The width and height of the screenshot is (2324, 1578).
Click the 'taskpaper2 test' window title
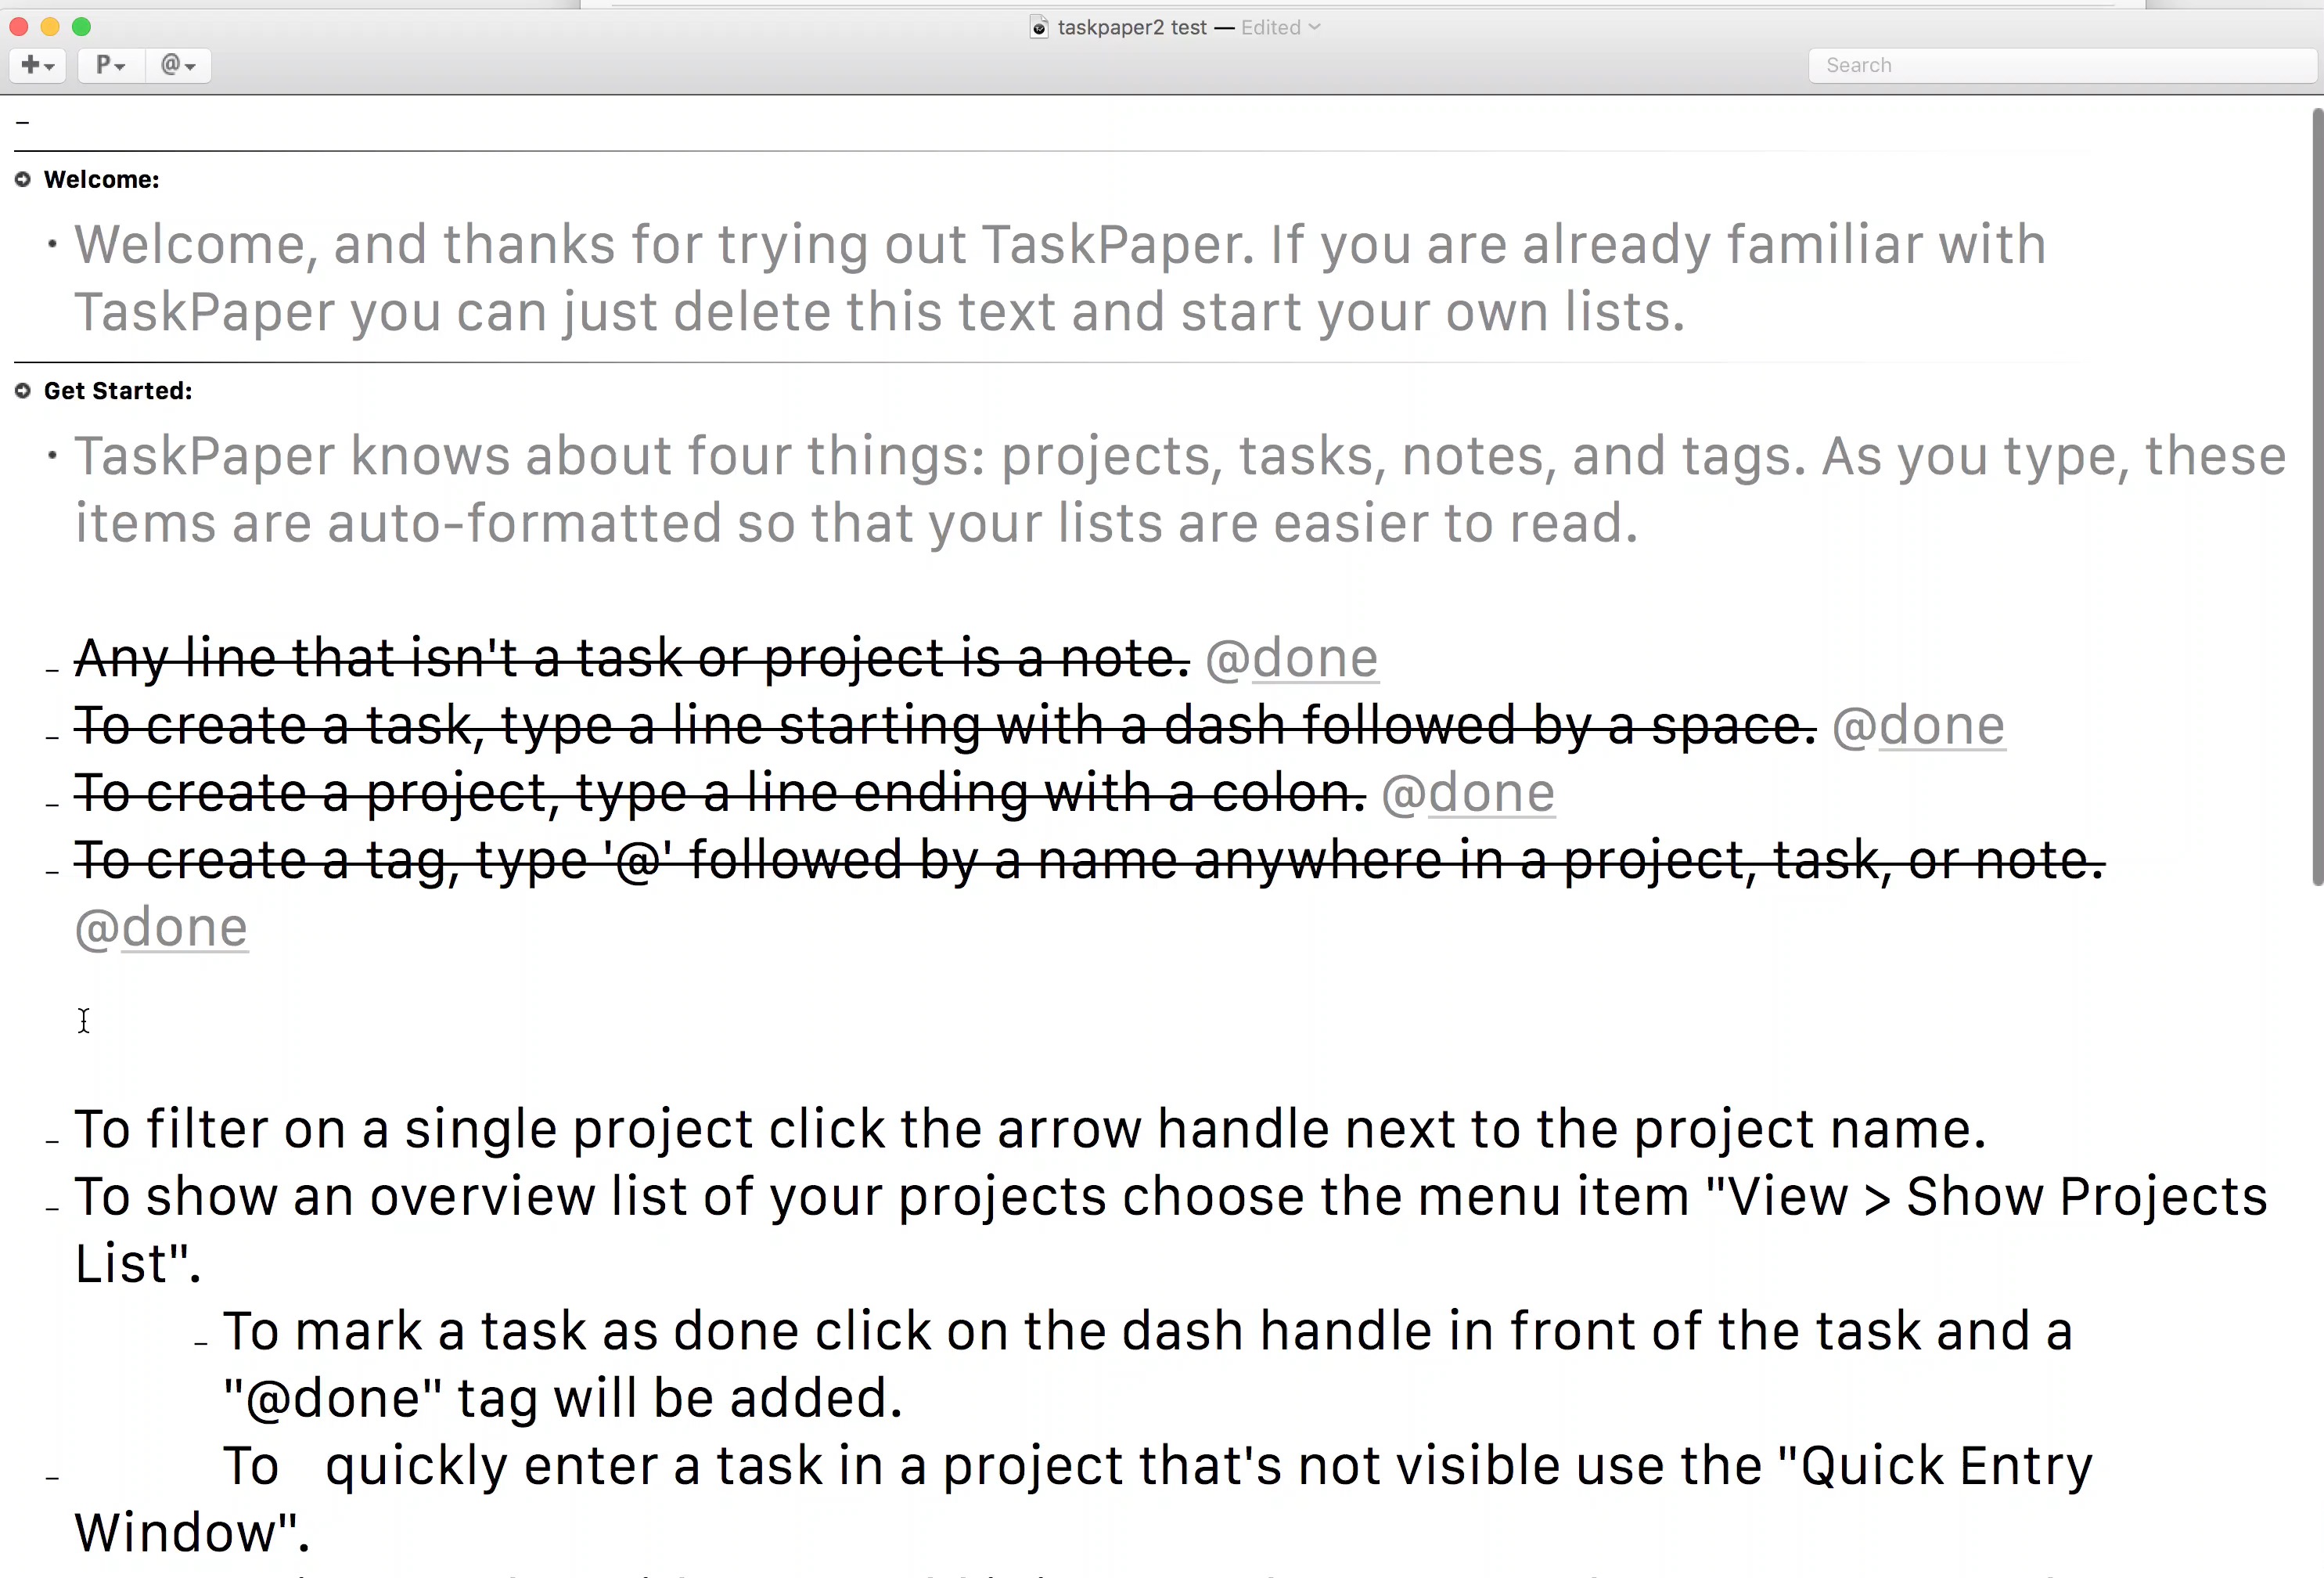pos(1132,28)
